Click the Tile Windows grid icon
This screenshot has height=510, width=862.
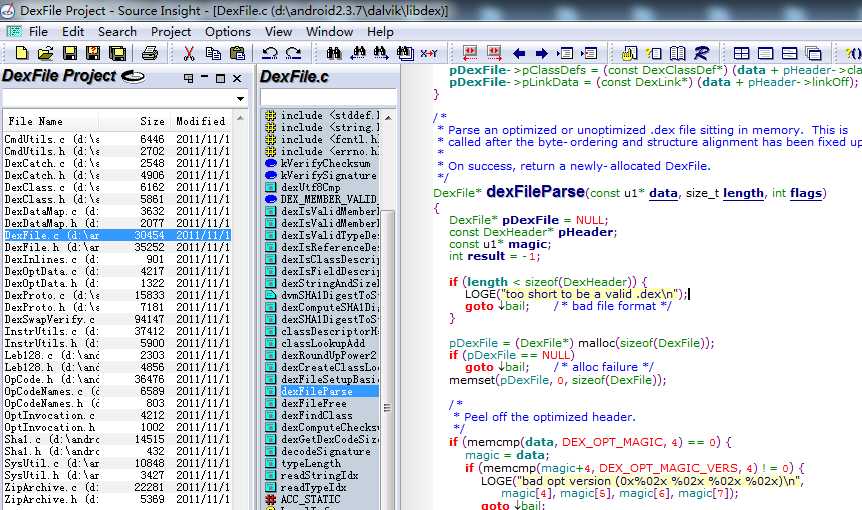(742, 53)
